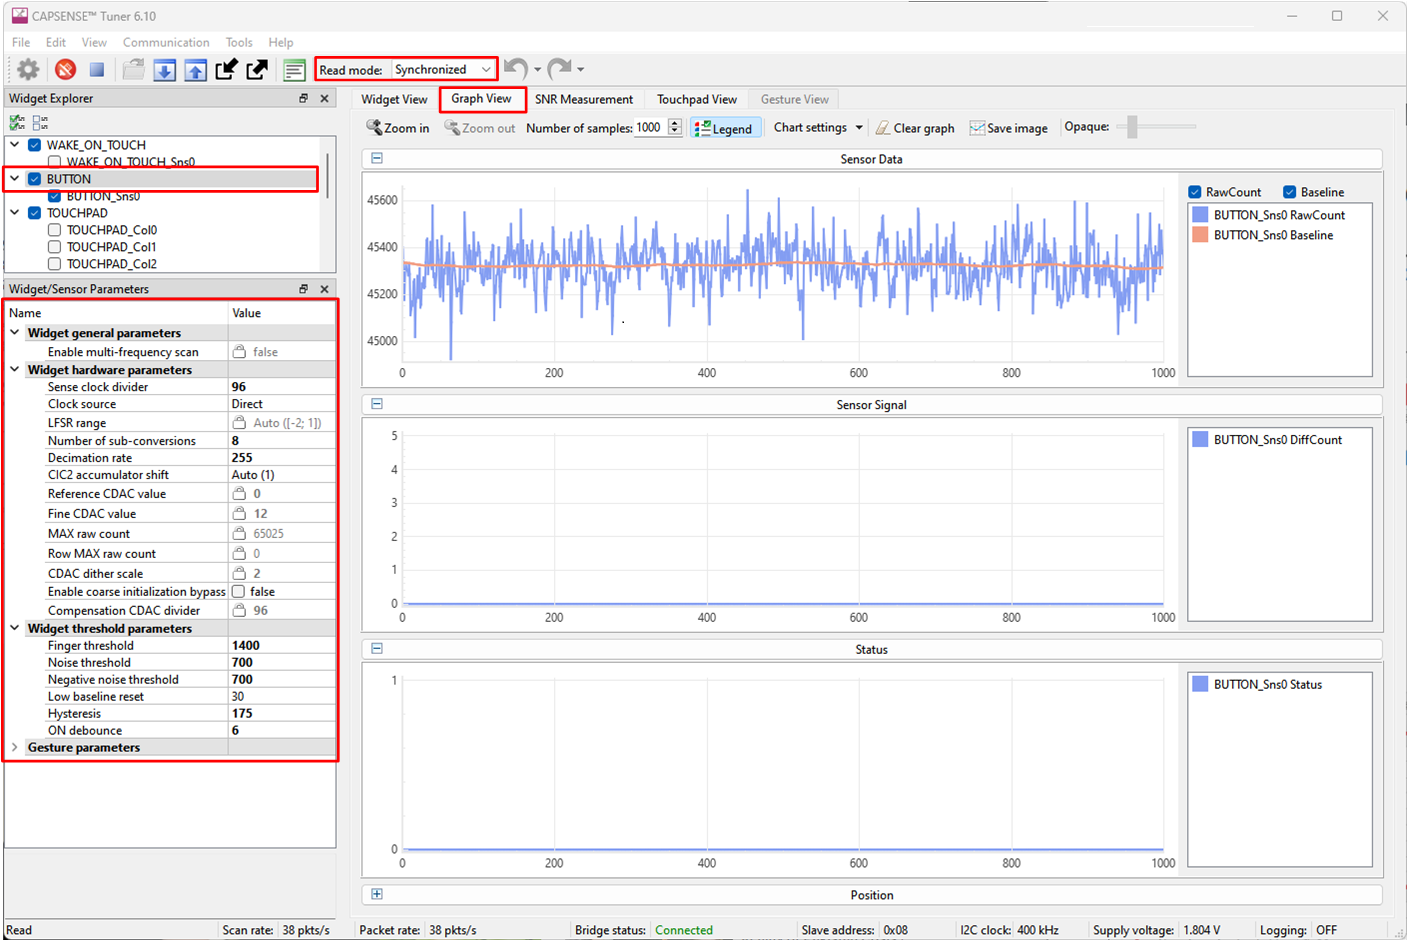Deselect all sensors icon in Widget Explorer

40,123
